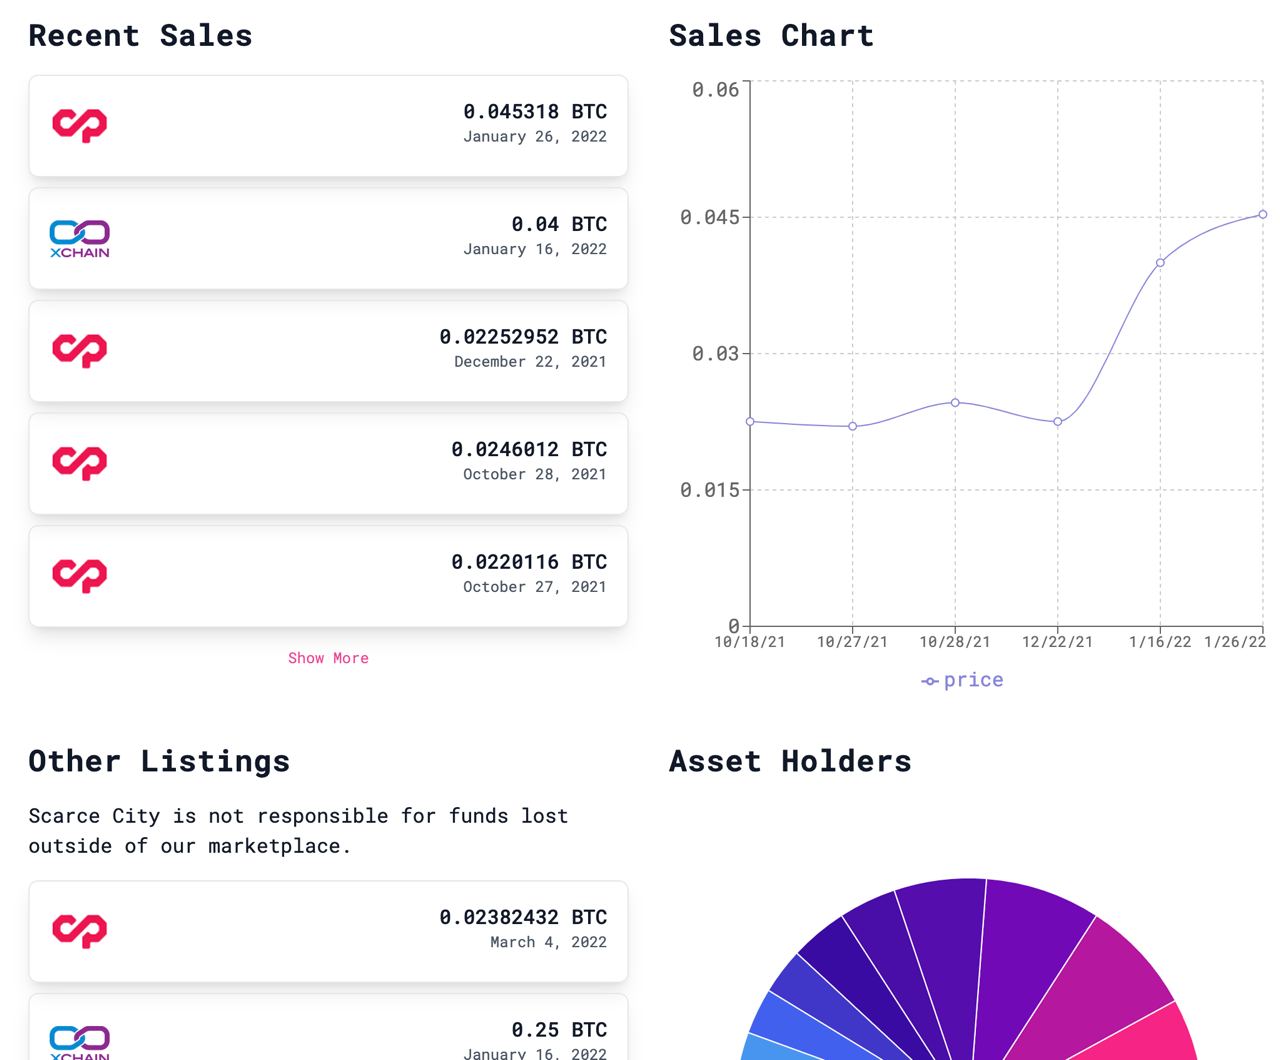Select the 1/26/22 chart data point

pyautogui.click(x=1263, y=214)
